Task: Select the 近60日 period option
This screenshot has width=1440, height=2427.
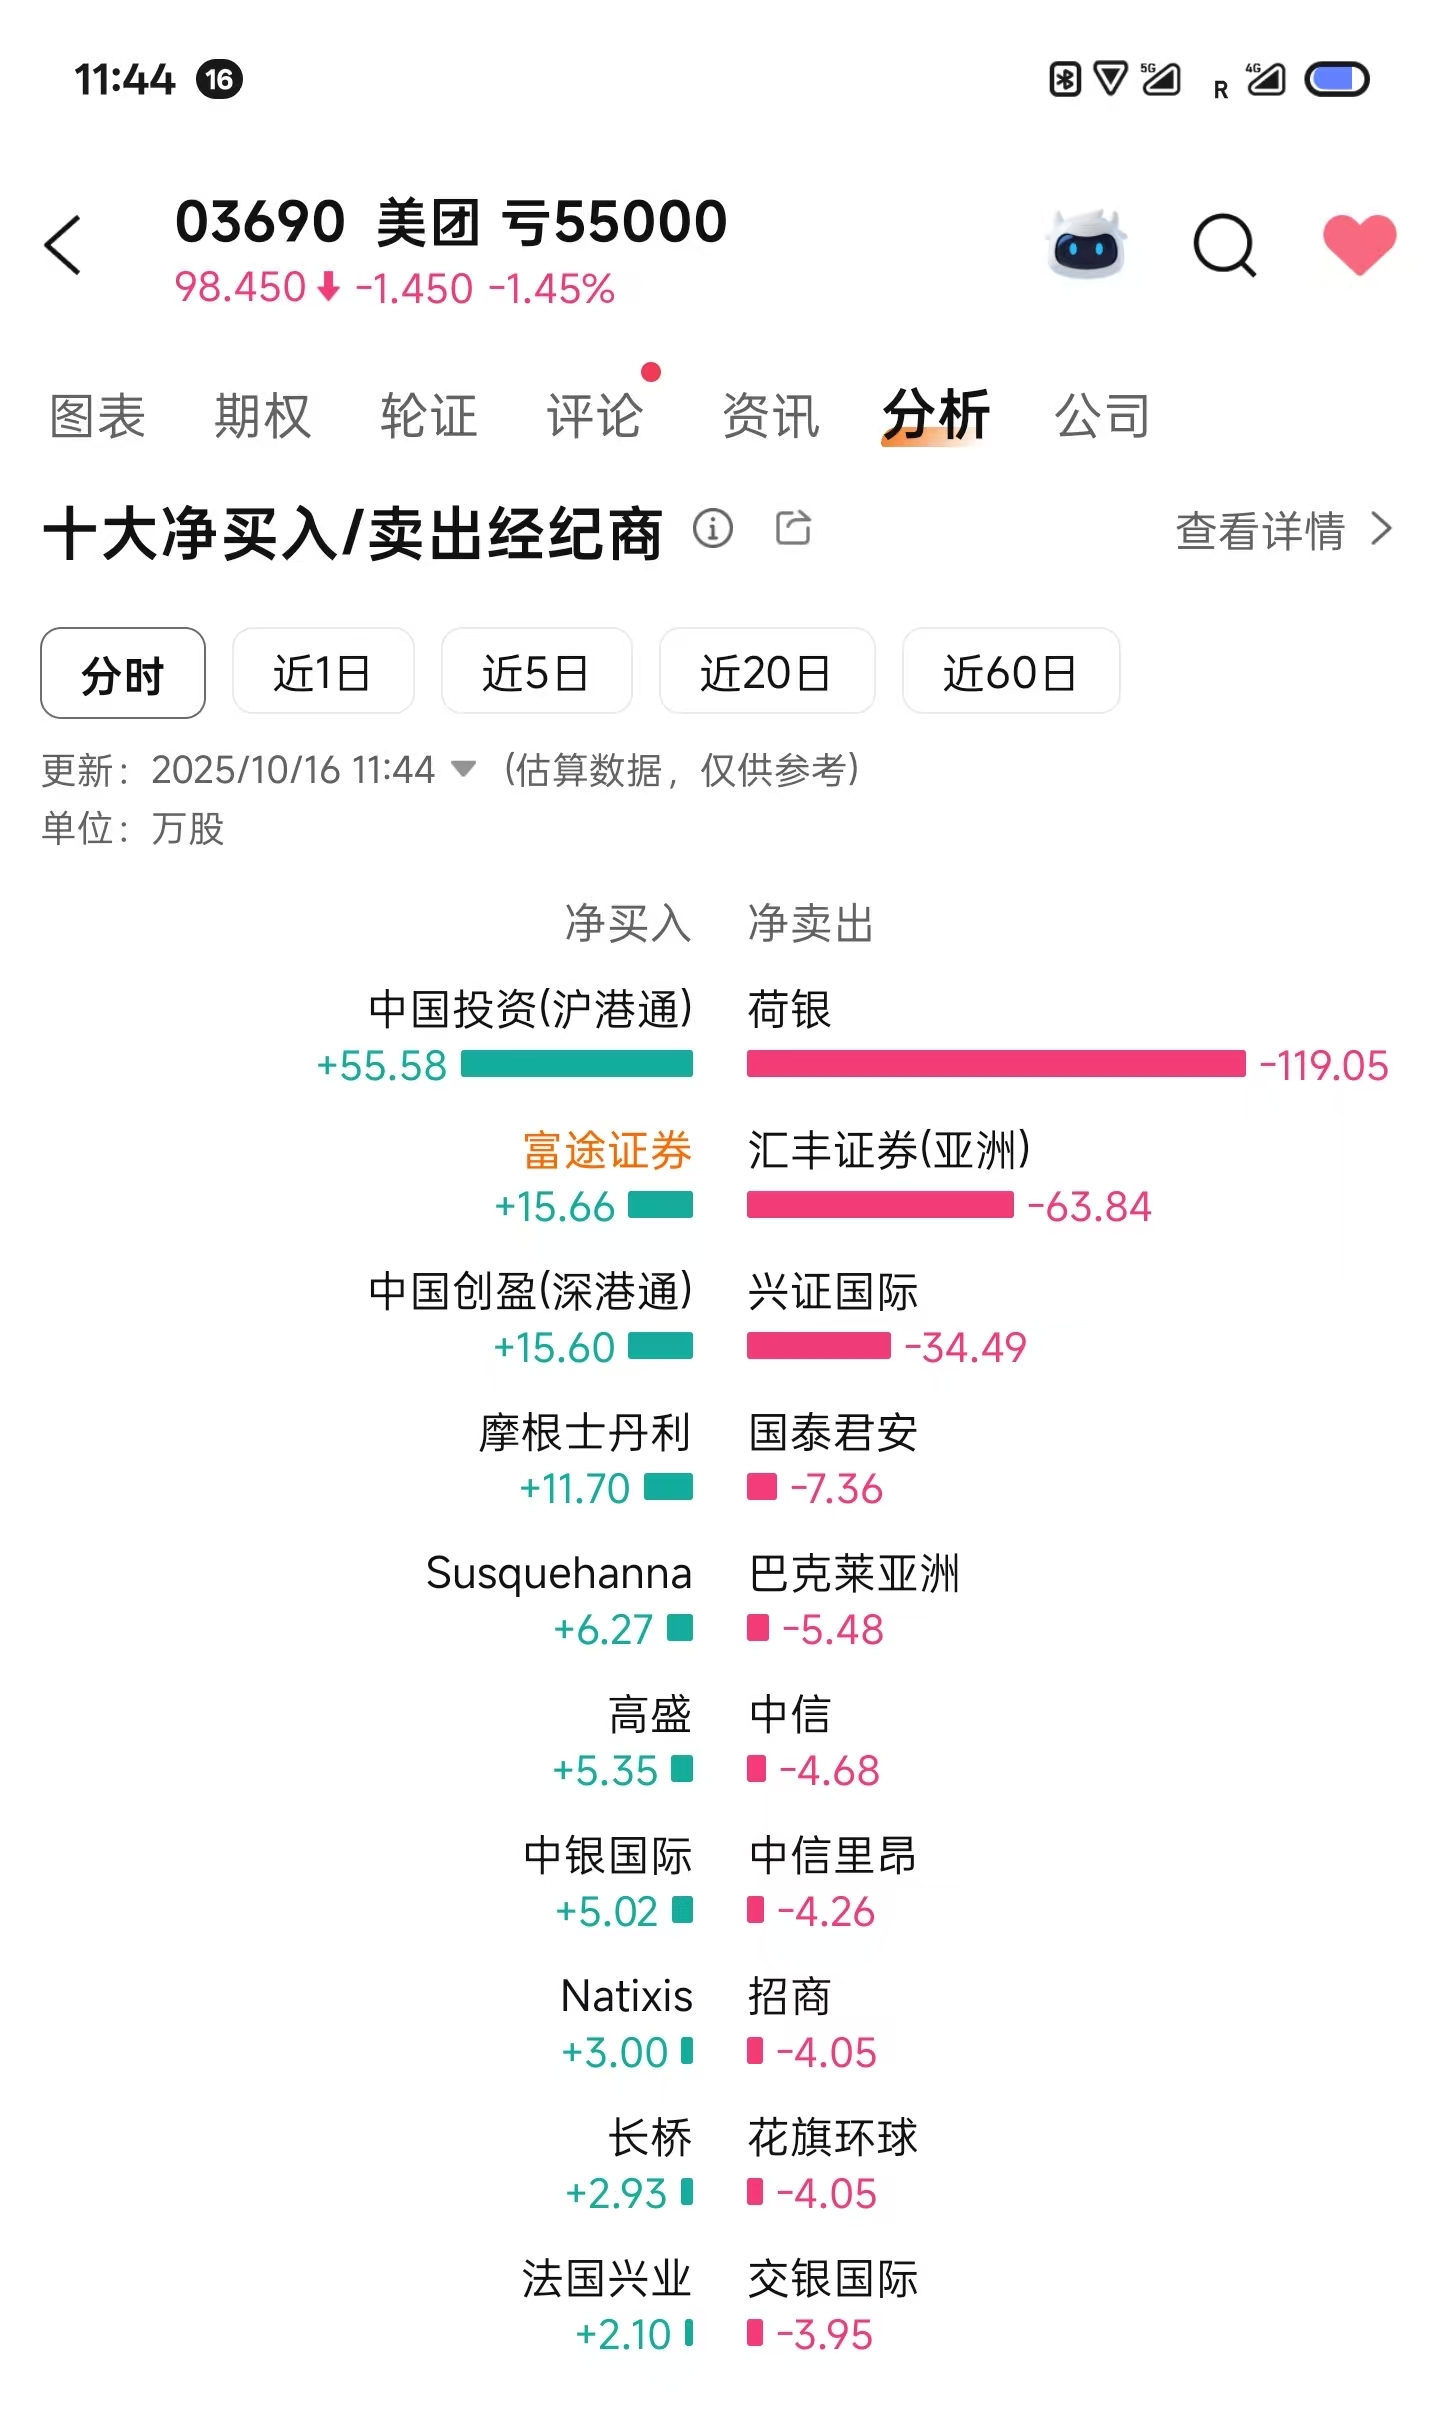Action: point(1010,671)
